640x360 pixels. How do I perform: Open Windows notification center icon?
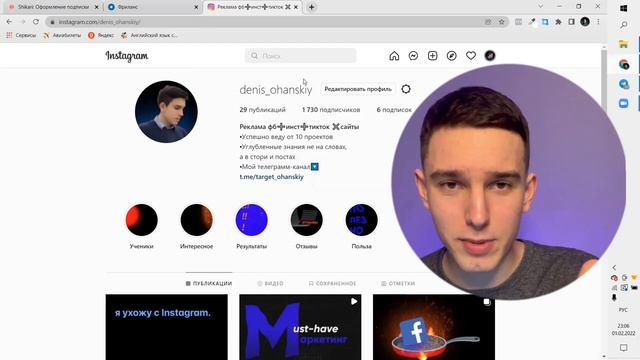(x=623, y=348)
